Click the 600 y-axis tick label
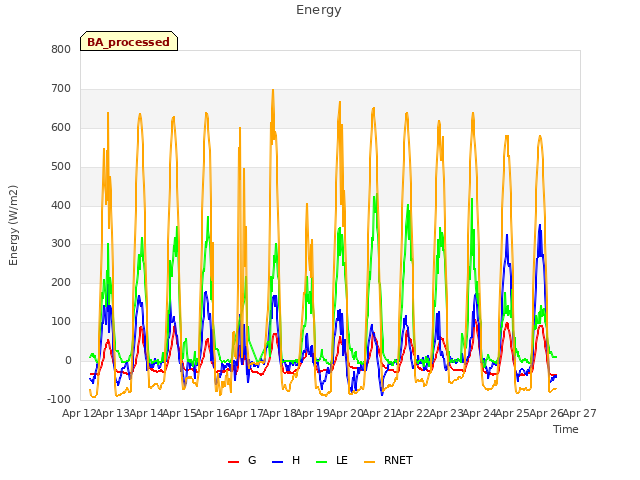640x480 pixels. point(61,128)
